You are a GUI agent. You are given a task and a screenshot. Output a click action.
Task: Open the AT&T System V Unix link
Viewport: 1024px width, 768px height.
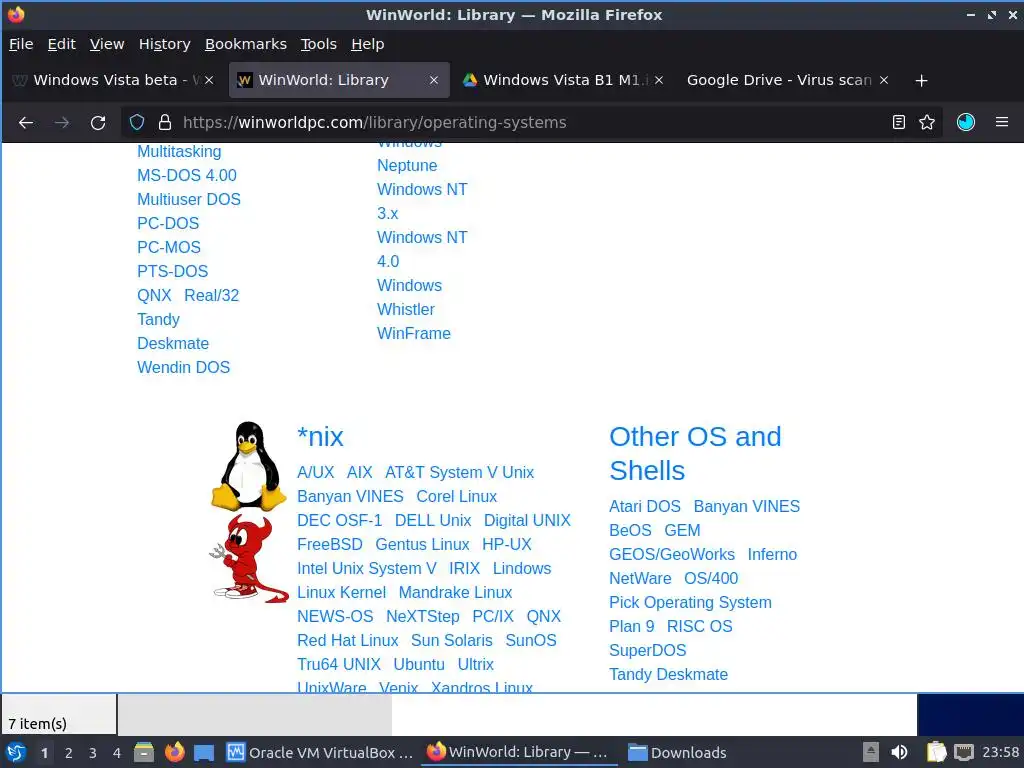pos(459,472)
